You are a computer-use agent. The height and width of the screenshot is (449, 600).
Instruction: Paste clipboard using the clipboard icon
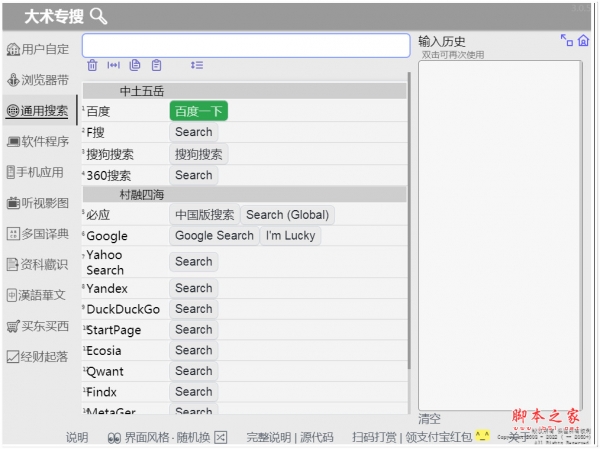pyautogui.click(x=156, y=65)
